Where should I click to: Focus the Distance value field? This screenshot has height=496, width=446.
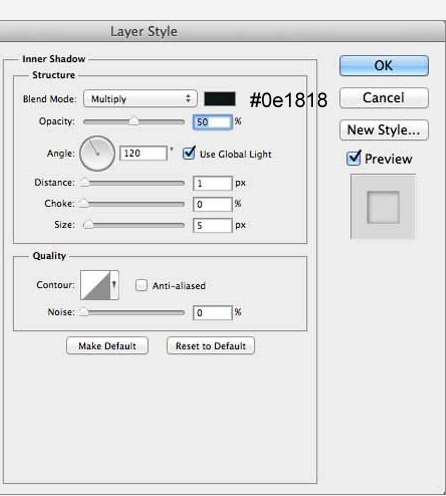coord(212,183)
